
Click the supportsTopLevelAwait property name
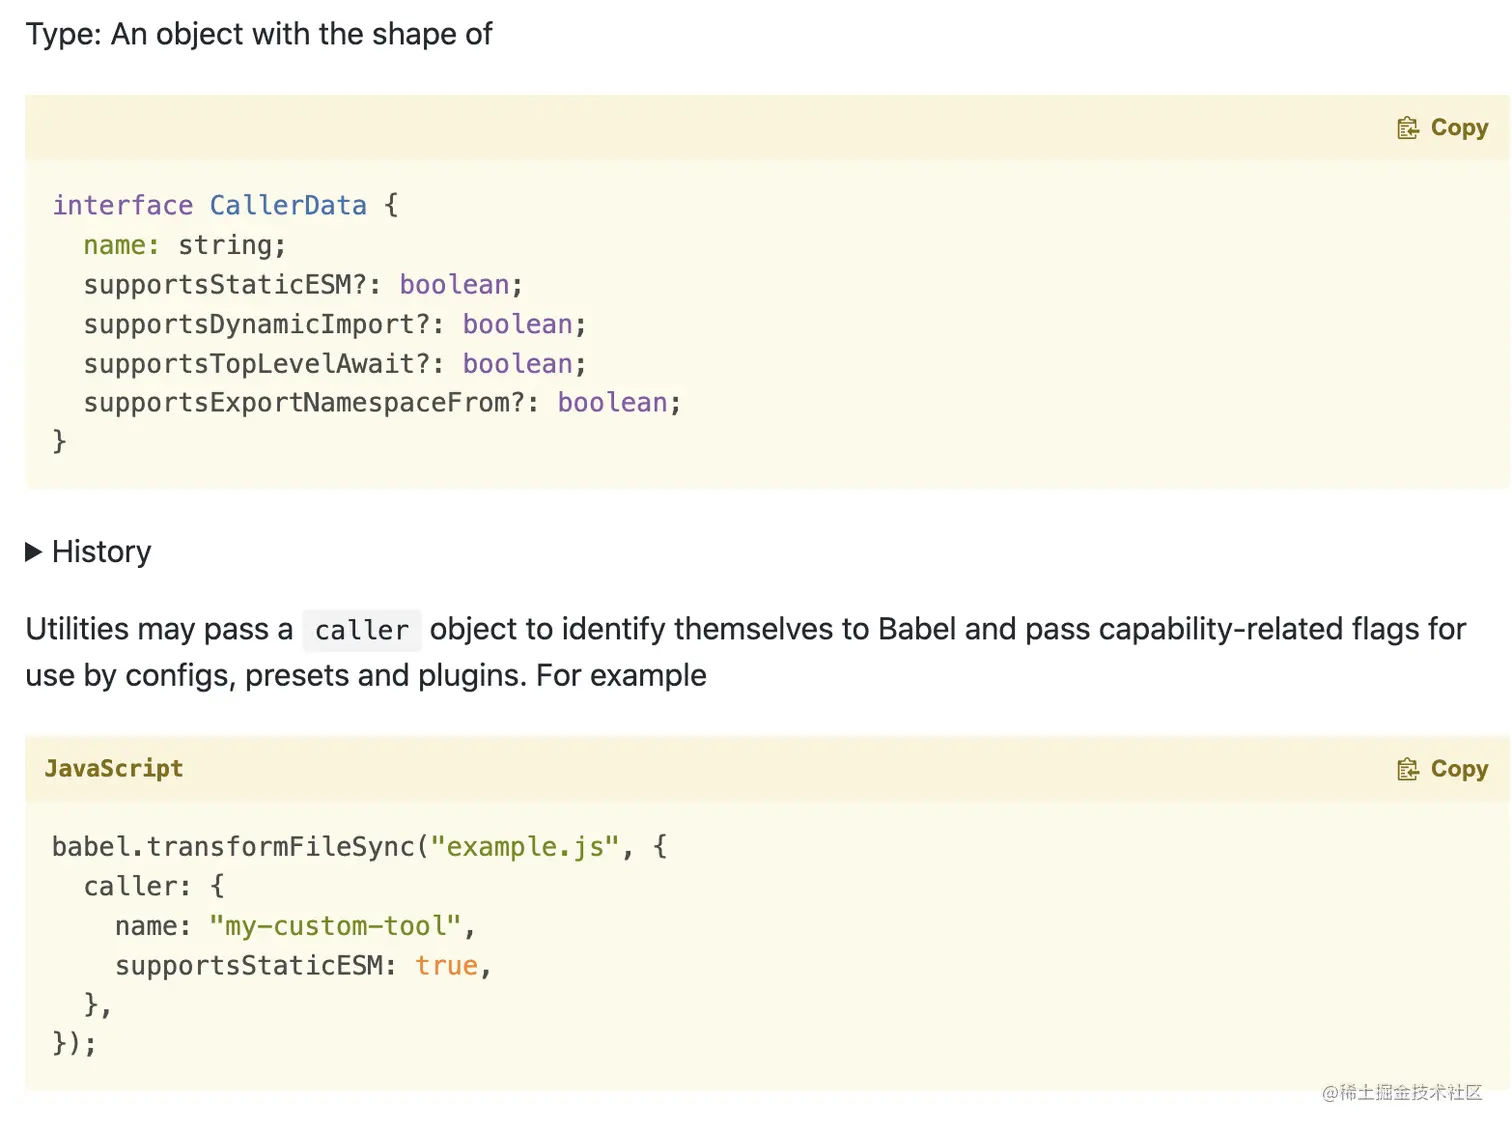tap(248, 364)
